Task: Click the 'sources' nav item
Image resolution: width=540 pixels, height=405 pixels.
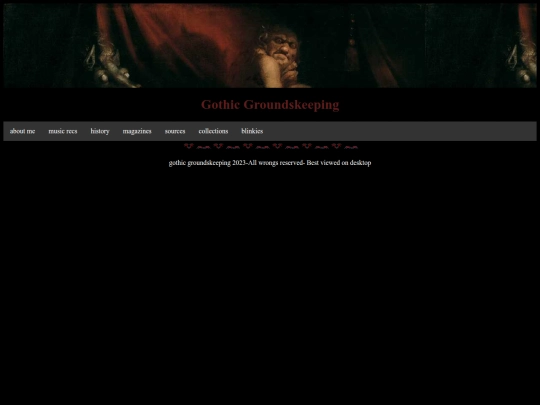Action: pyautogui.click(x=175, y=131)
